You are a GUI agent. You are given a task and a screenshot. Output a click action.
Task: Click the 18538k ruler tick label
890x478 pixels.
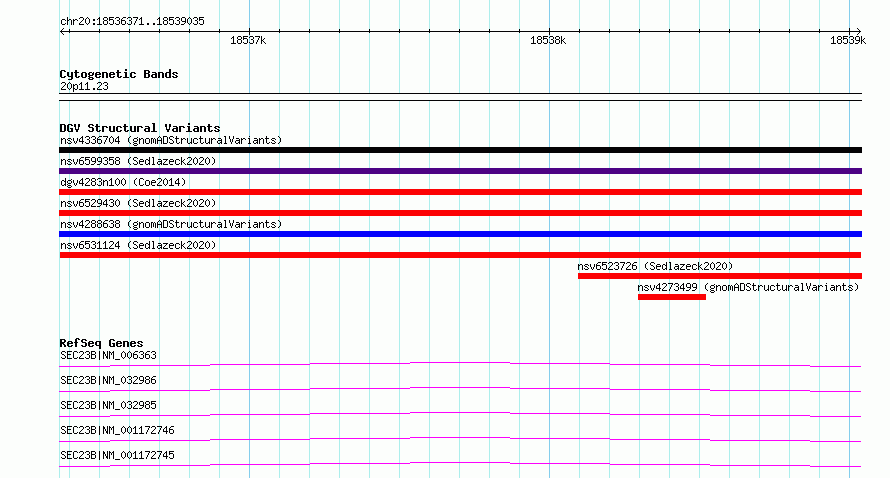pos(548,40)
